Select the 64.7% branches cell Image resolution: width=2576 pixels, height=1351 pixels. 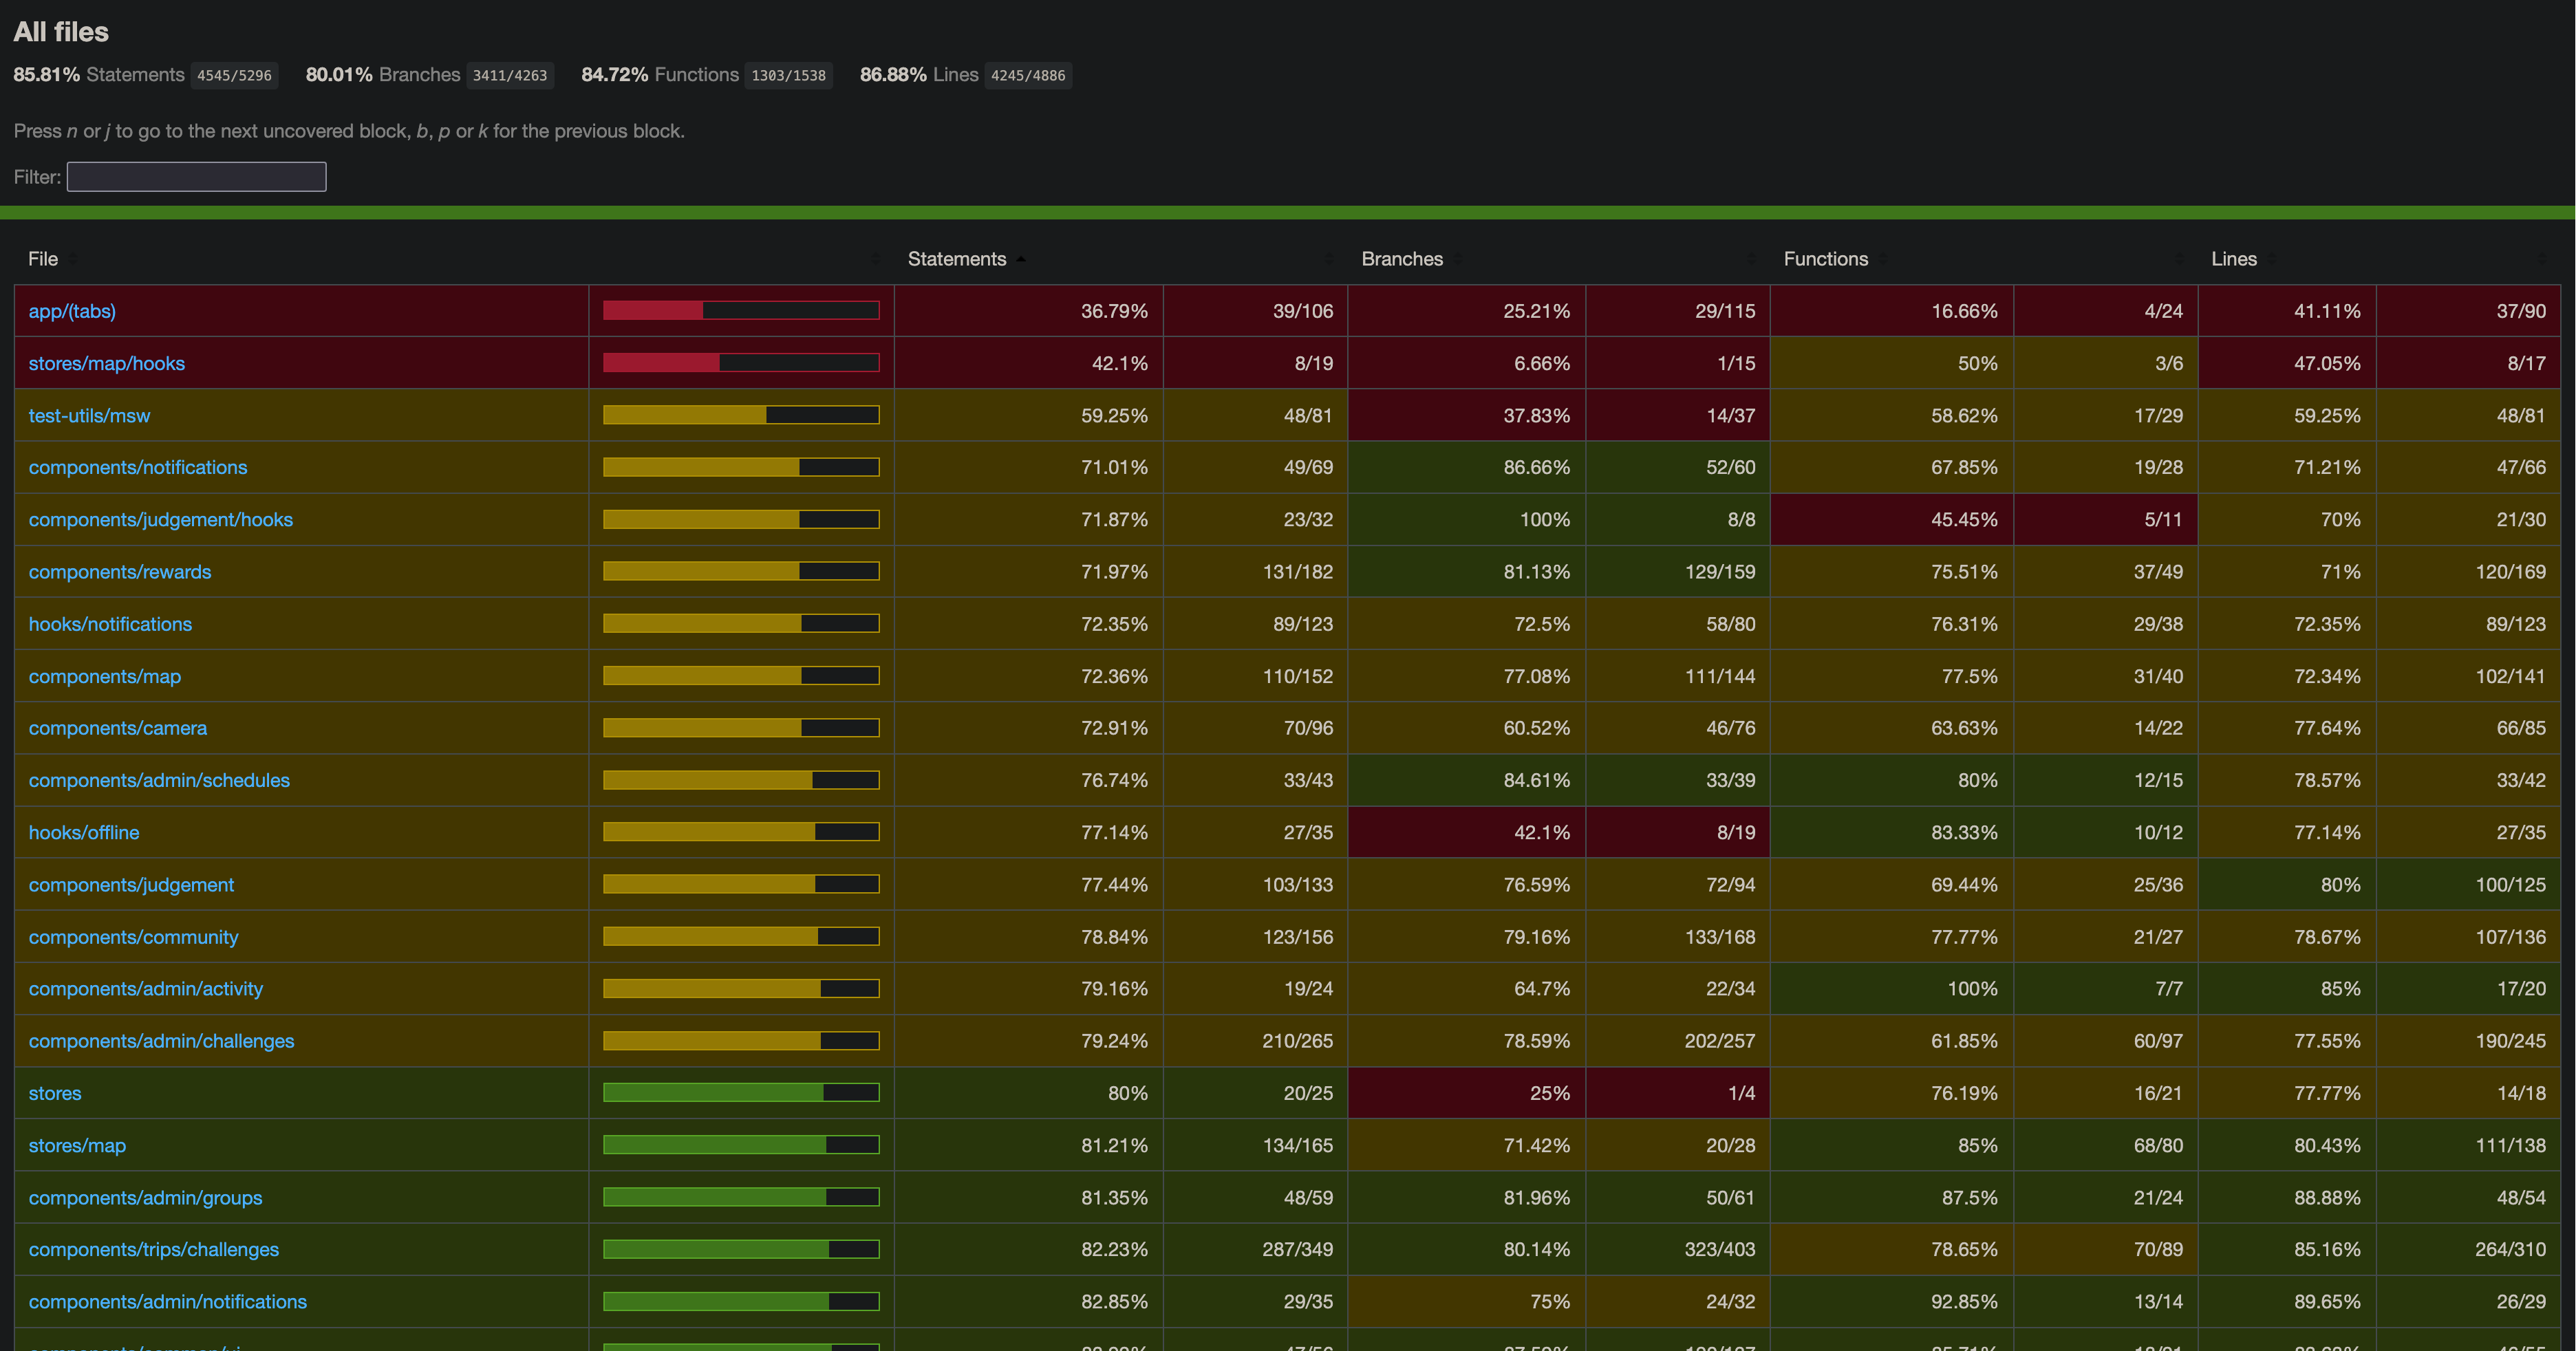click(x=1467, y=988)
